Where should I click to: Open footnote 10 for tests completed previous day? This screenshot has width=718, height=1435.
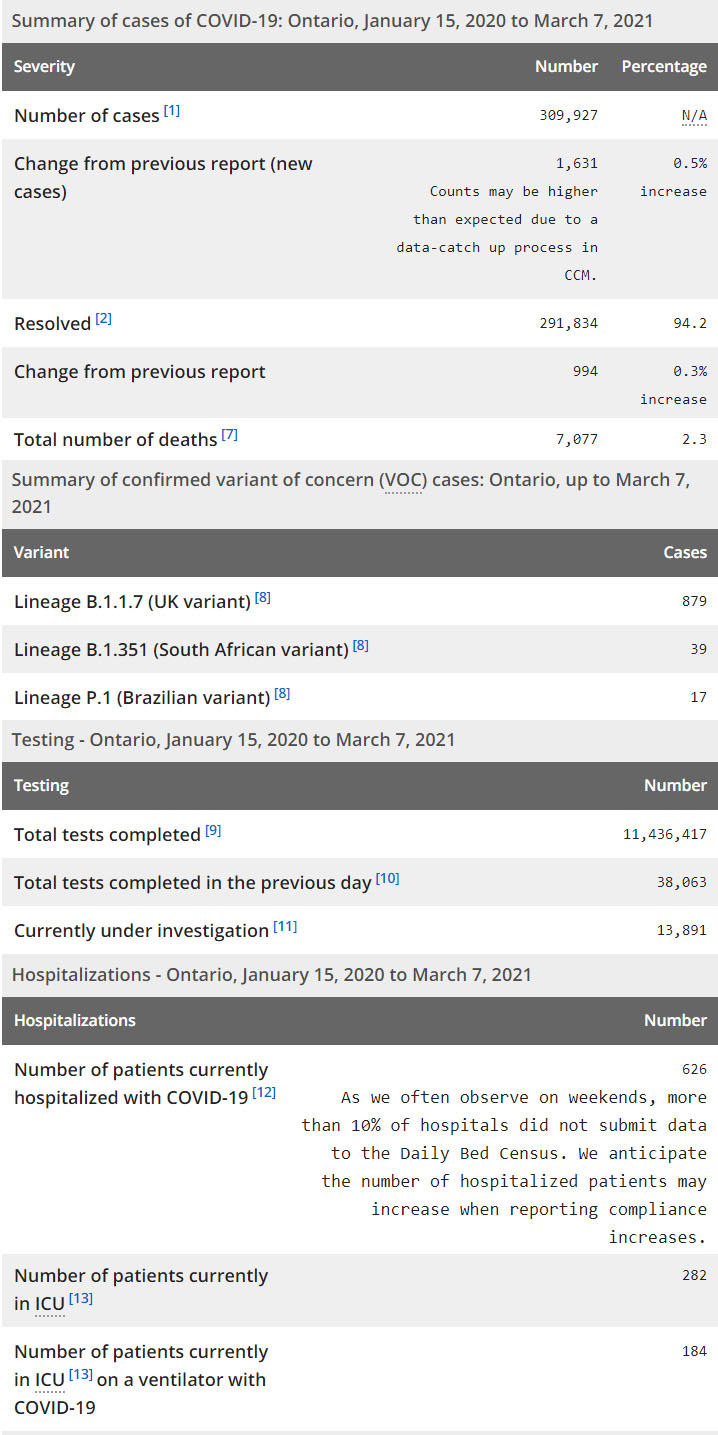click(x=388, y=878)
